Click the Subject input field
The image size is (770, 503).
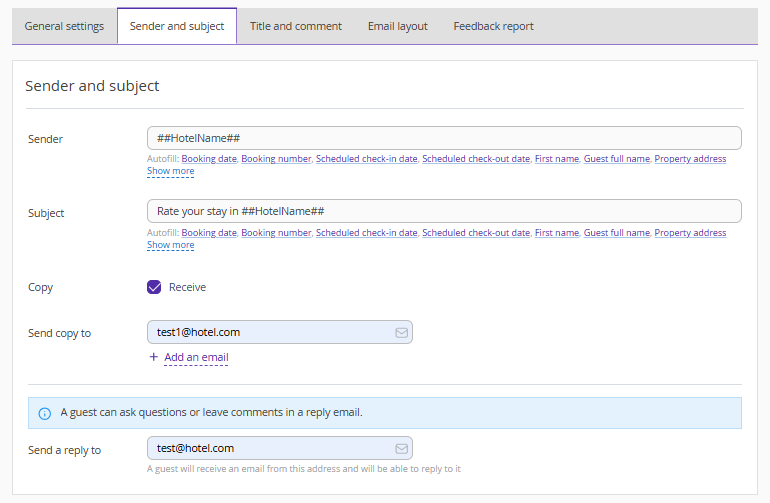(x=444, y=211)
